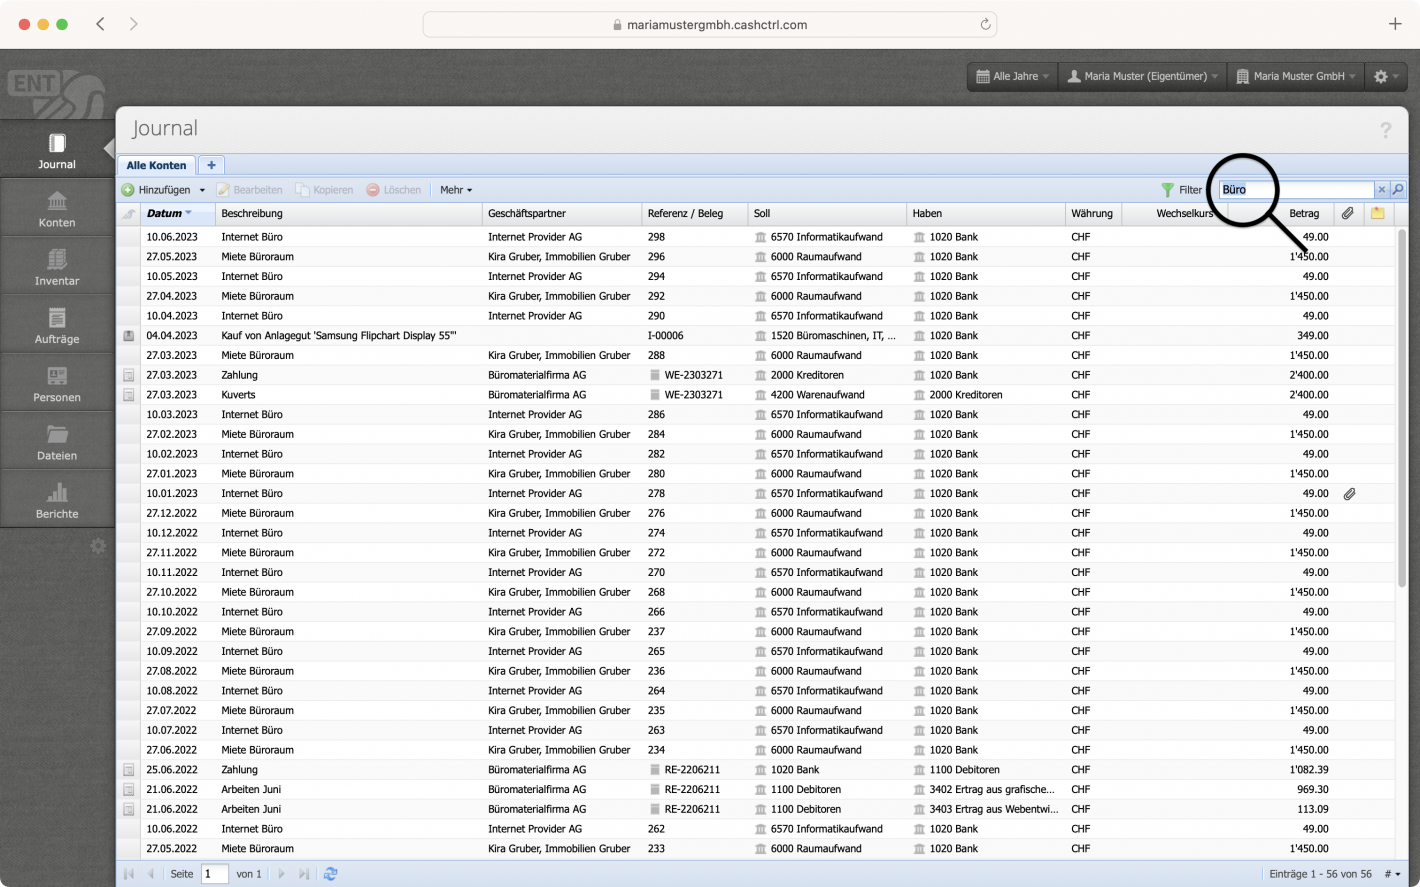Screen dimensions: 1420x887
Task: Open the Maria Muster GmbH company menu
Action: [x=1294, y=76]
